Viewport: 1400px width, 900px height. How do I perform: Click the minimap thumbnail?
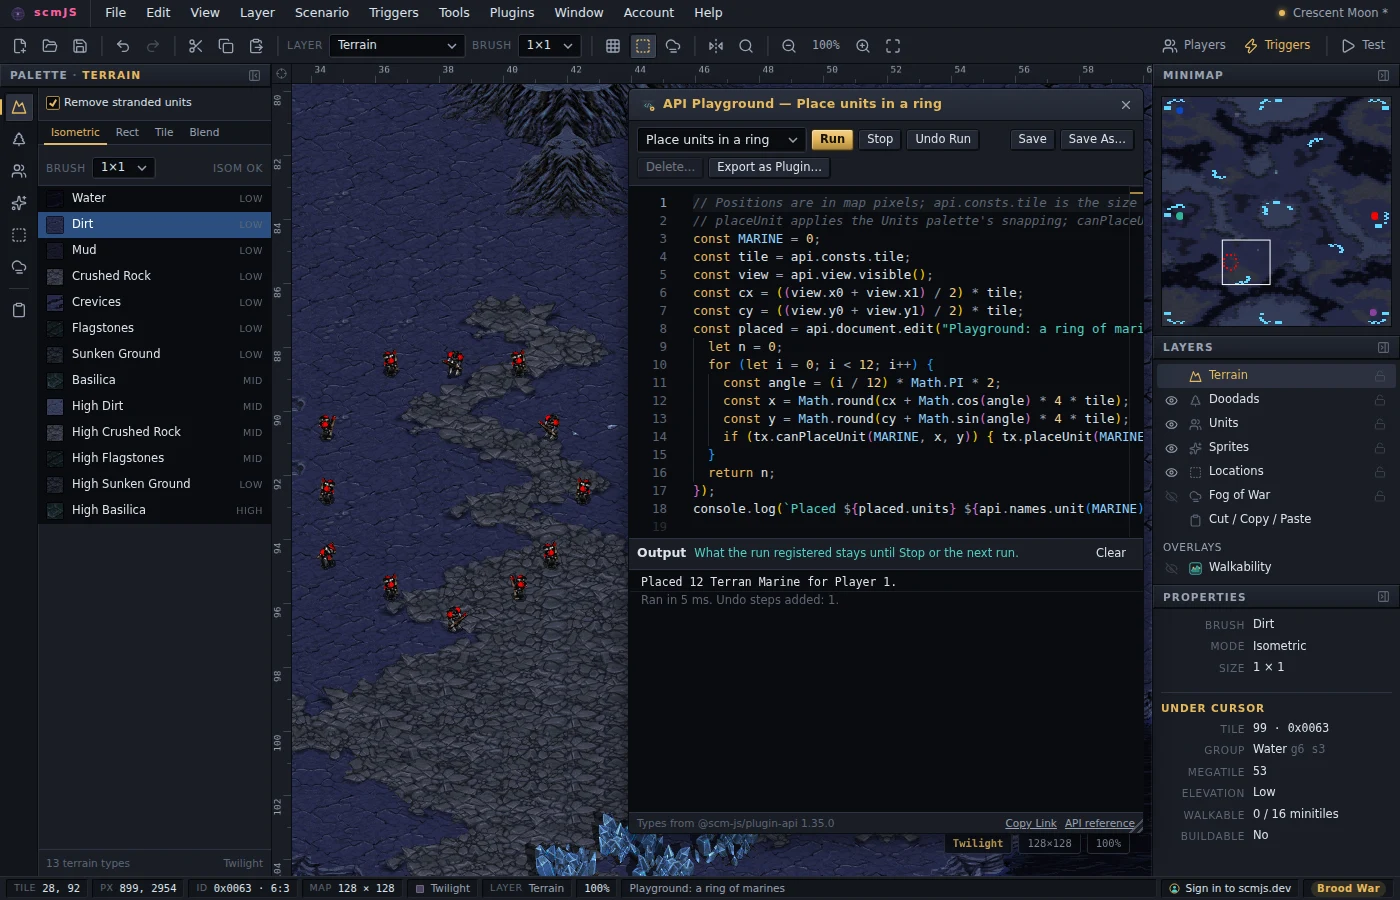(x=1276, y=211)
